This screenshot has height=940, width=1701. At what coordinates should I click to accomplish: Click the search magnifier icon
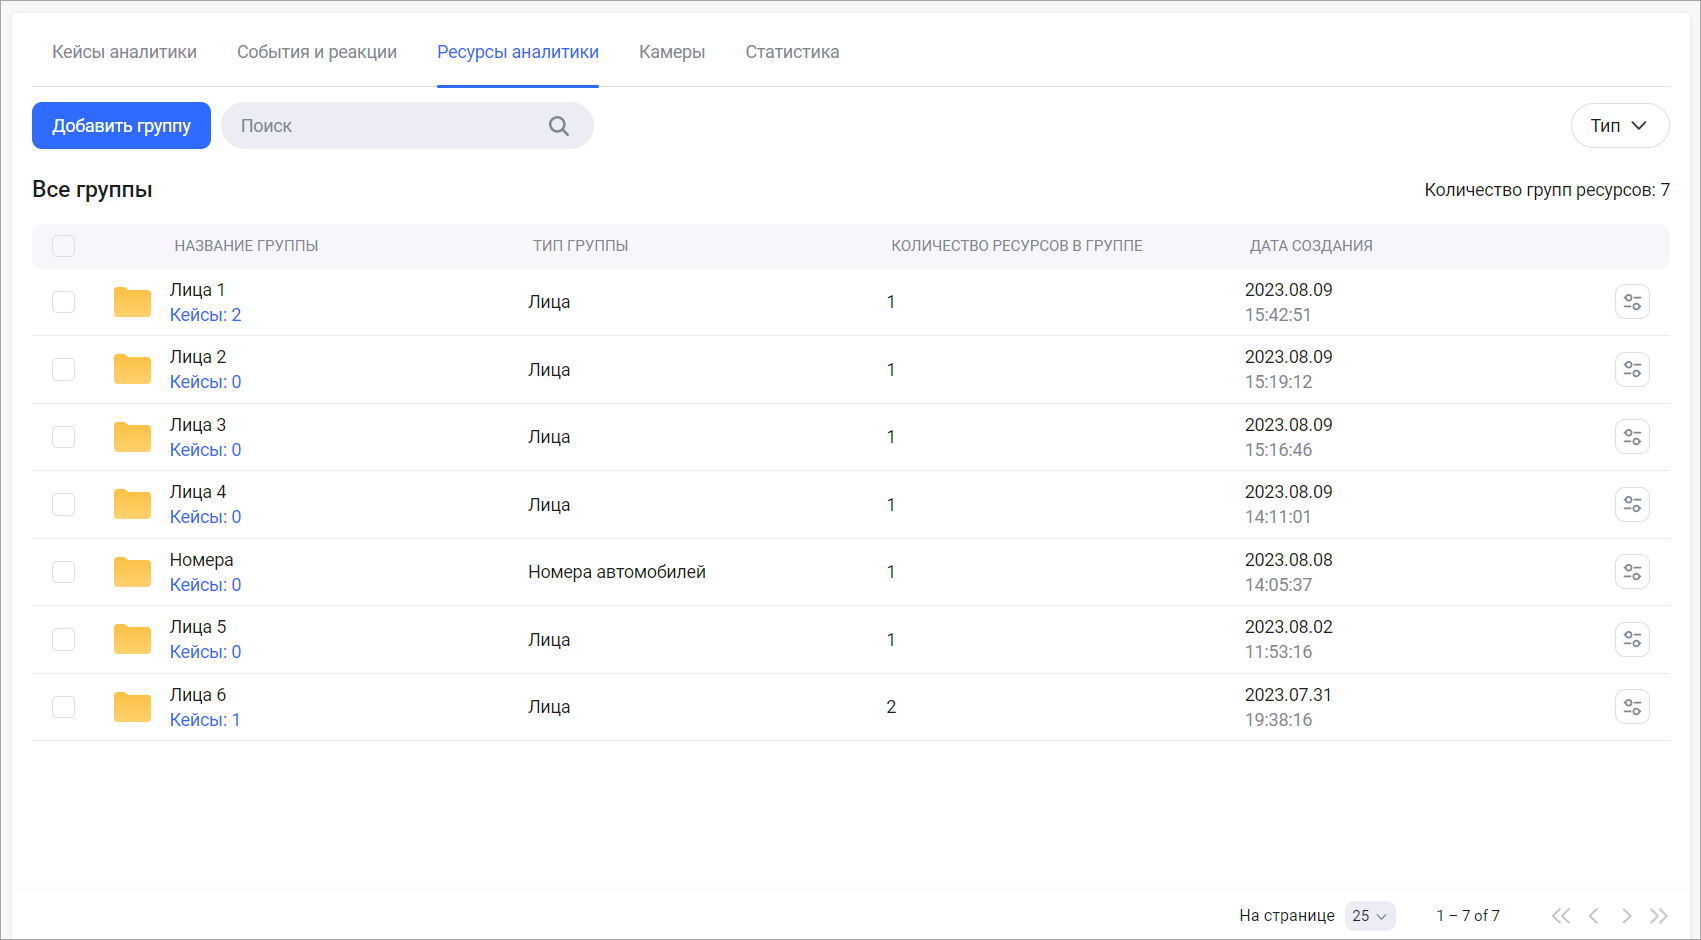point(559,126)
